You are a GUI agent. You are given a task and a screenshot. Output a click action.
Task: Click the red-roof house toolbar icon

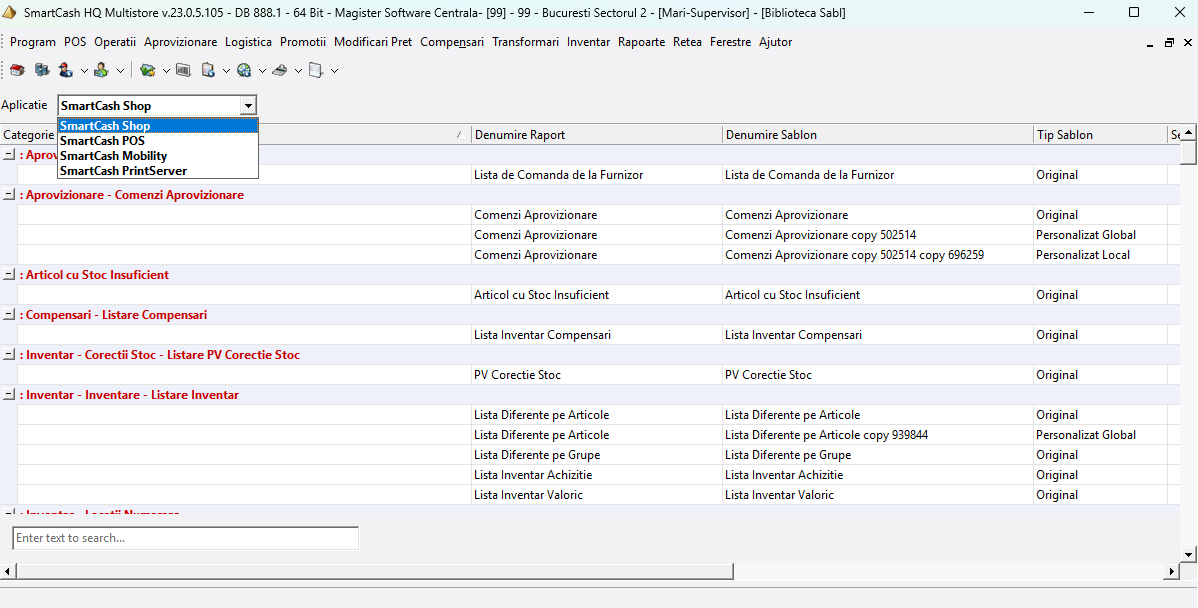coord(17,70)
